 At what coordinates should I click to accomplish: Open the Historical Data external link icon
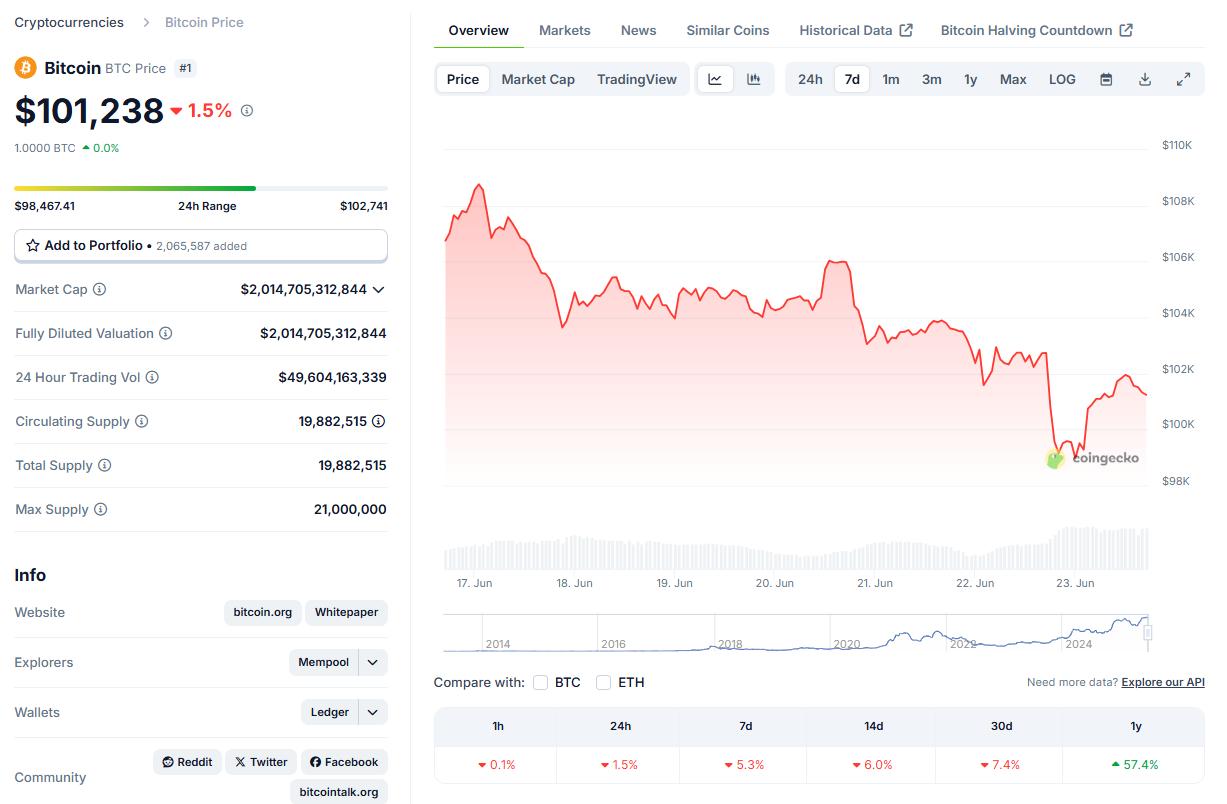pos(906,30)
